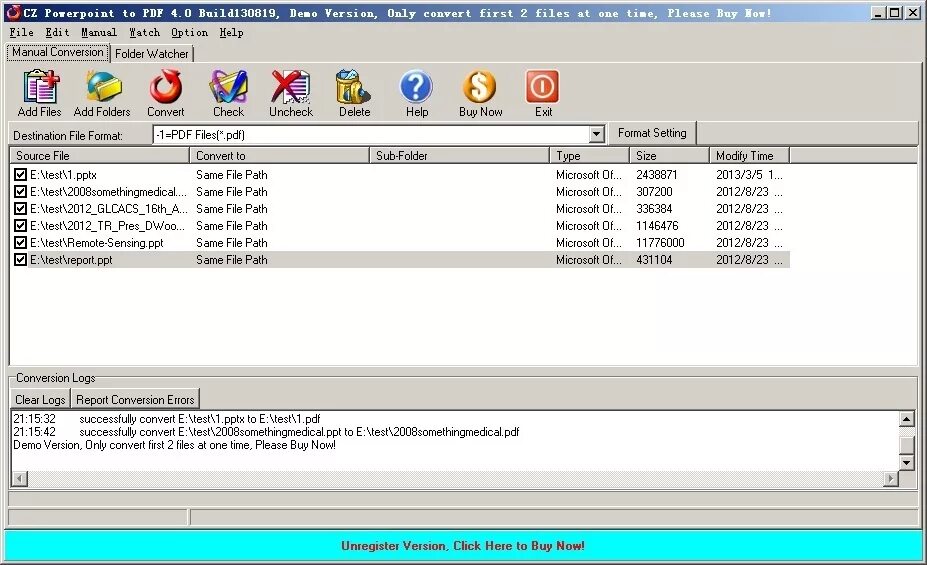Click the log horizontal scroll left arrow
Image resolution: width=927 pixels, height=565 pixels.
(20, 478)
